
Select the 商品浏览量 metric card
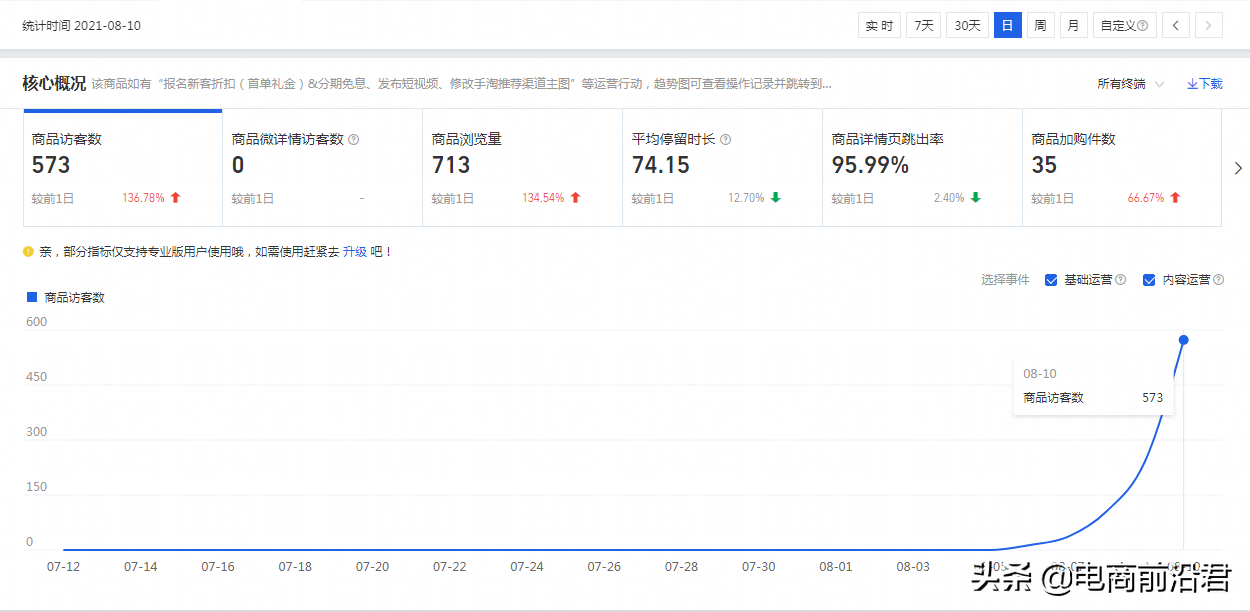click(522, 168)
